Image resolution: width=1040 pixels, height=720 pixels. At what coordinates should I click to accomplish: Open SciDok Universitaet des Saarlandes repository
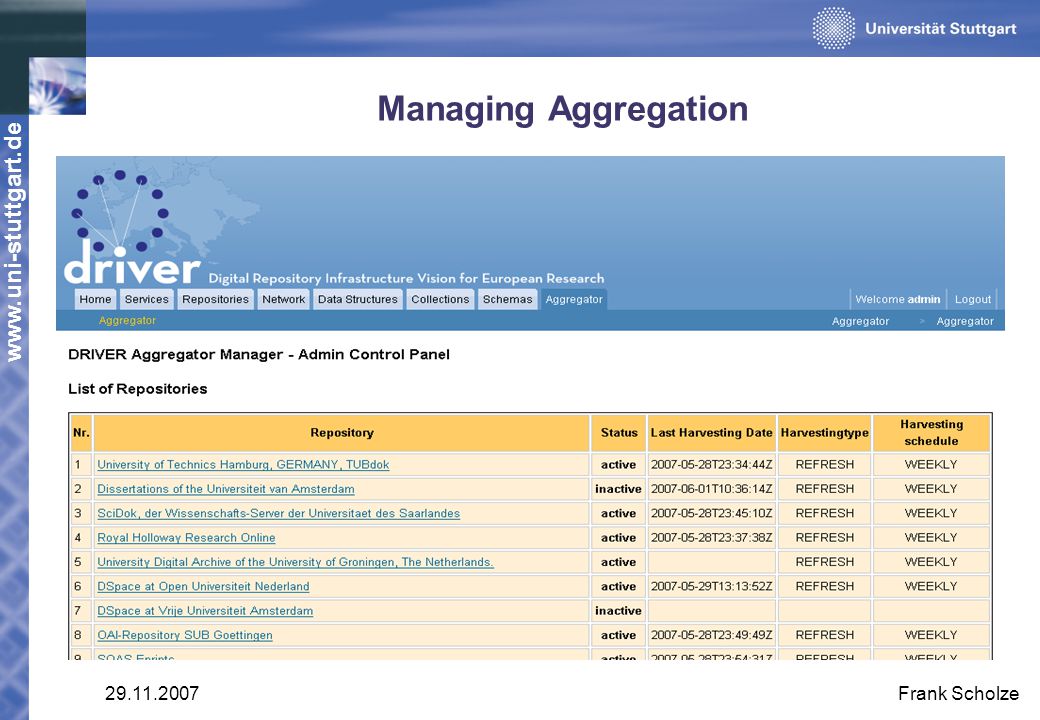tap(279, 513)
